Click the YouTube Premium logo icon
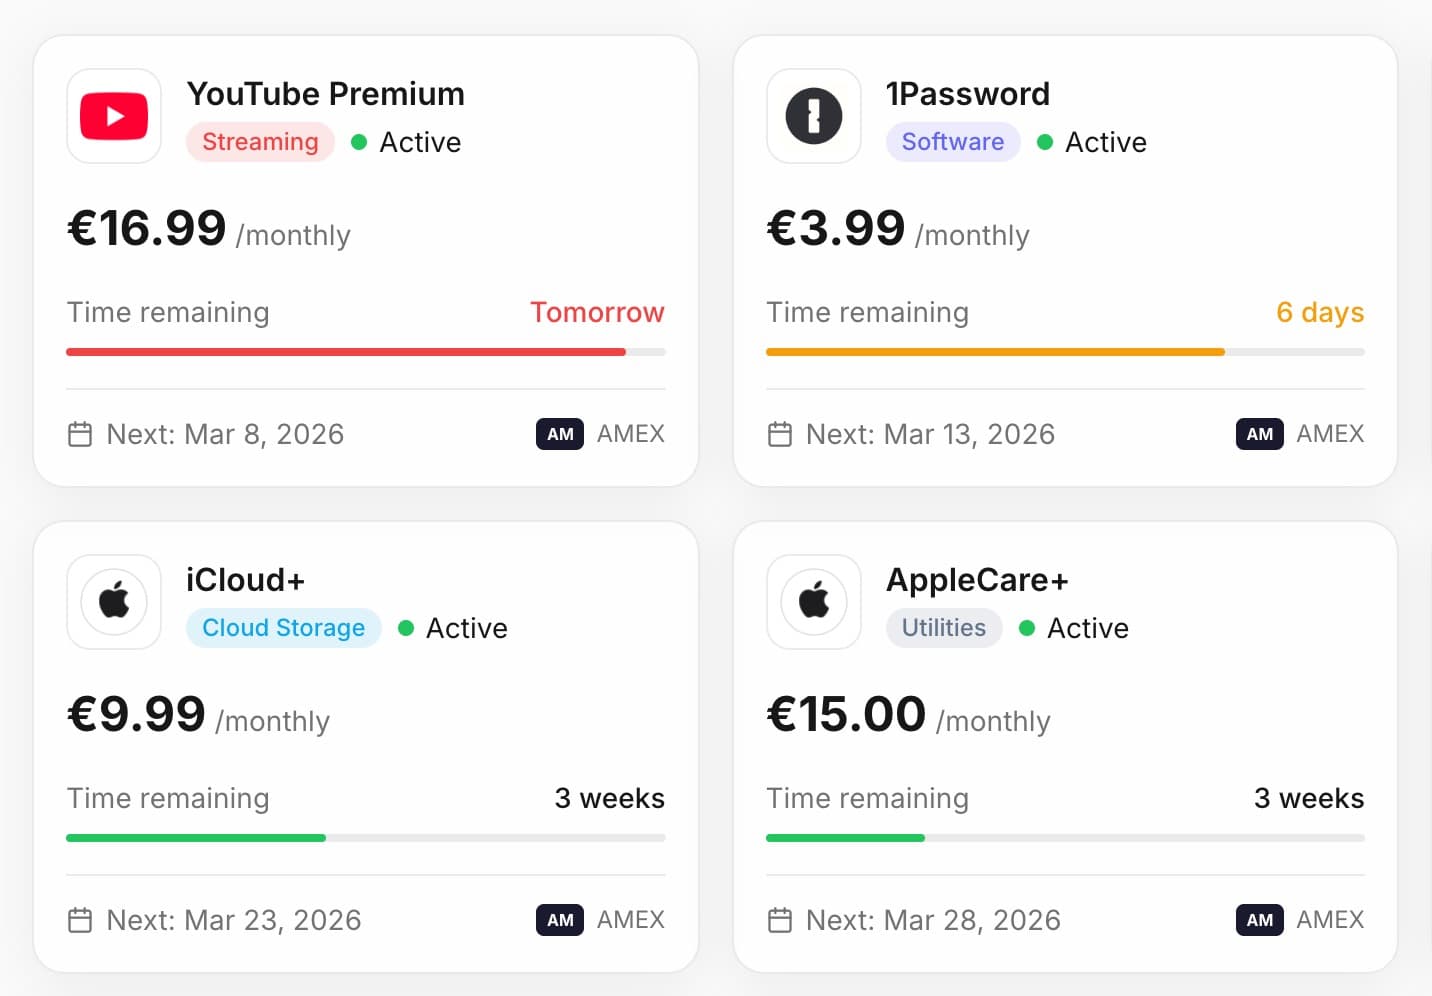The height and width of the screenshot is (996, 1432). coord(113,116)
